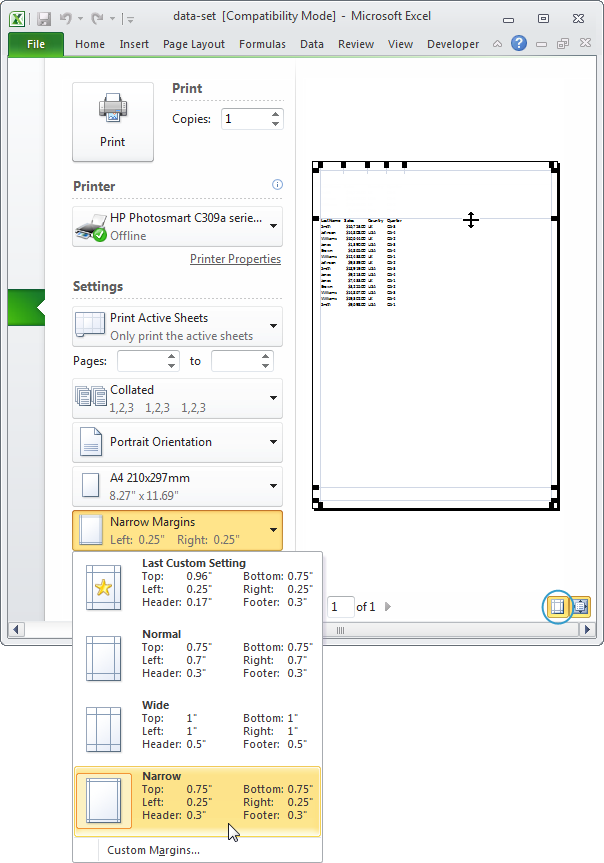Minimize the ribbon with the caret icon
The width and height of the screenshot is (604, 863).
click(x=497, y=44)
